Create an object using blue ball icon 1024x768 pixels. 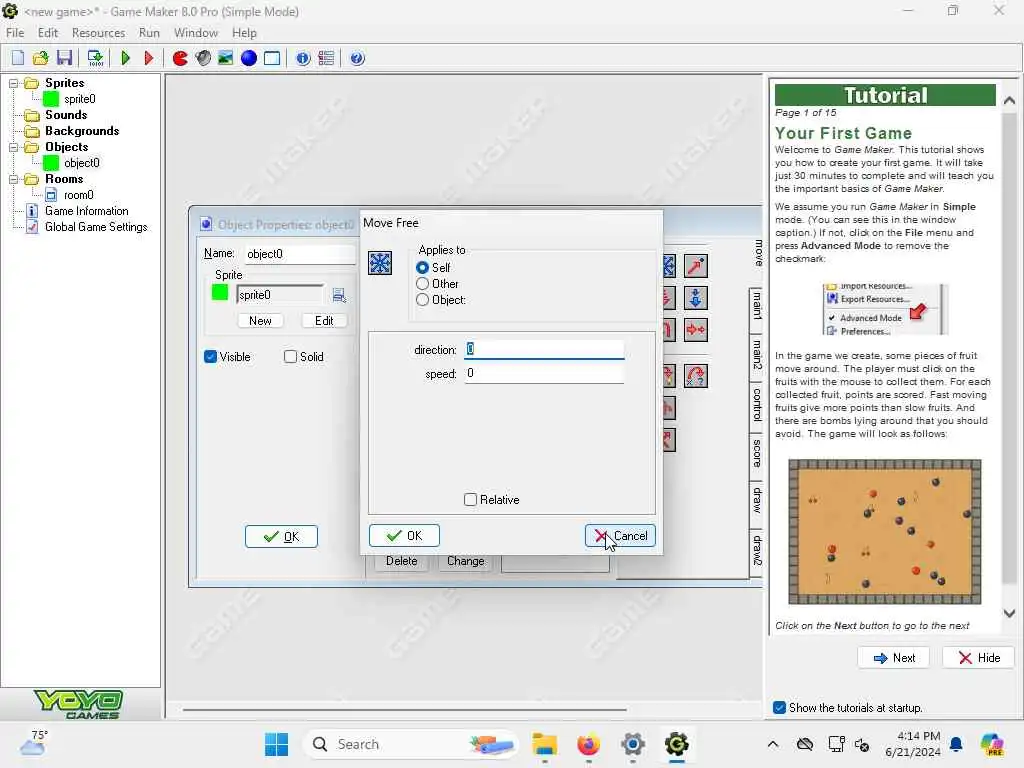click(249, 58)
